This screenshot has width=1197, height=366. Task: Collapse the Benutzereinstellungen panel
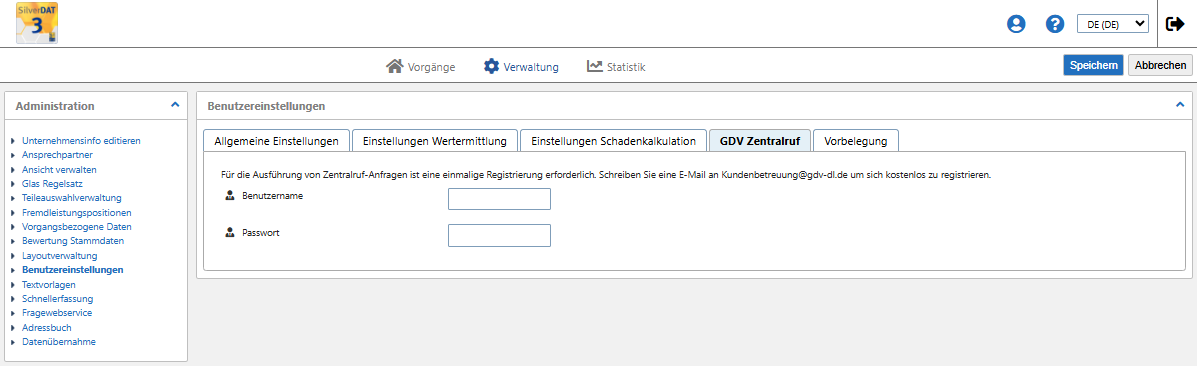click(x=1179, y=105)
